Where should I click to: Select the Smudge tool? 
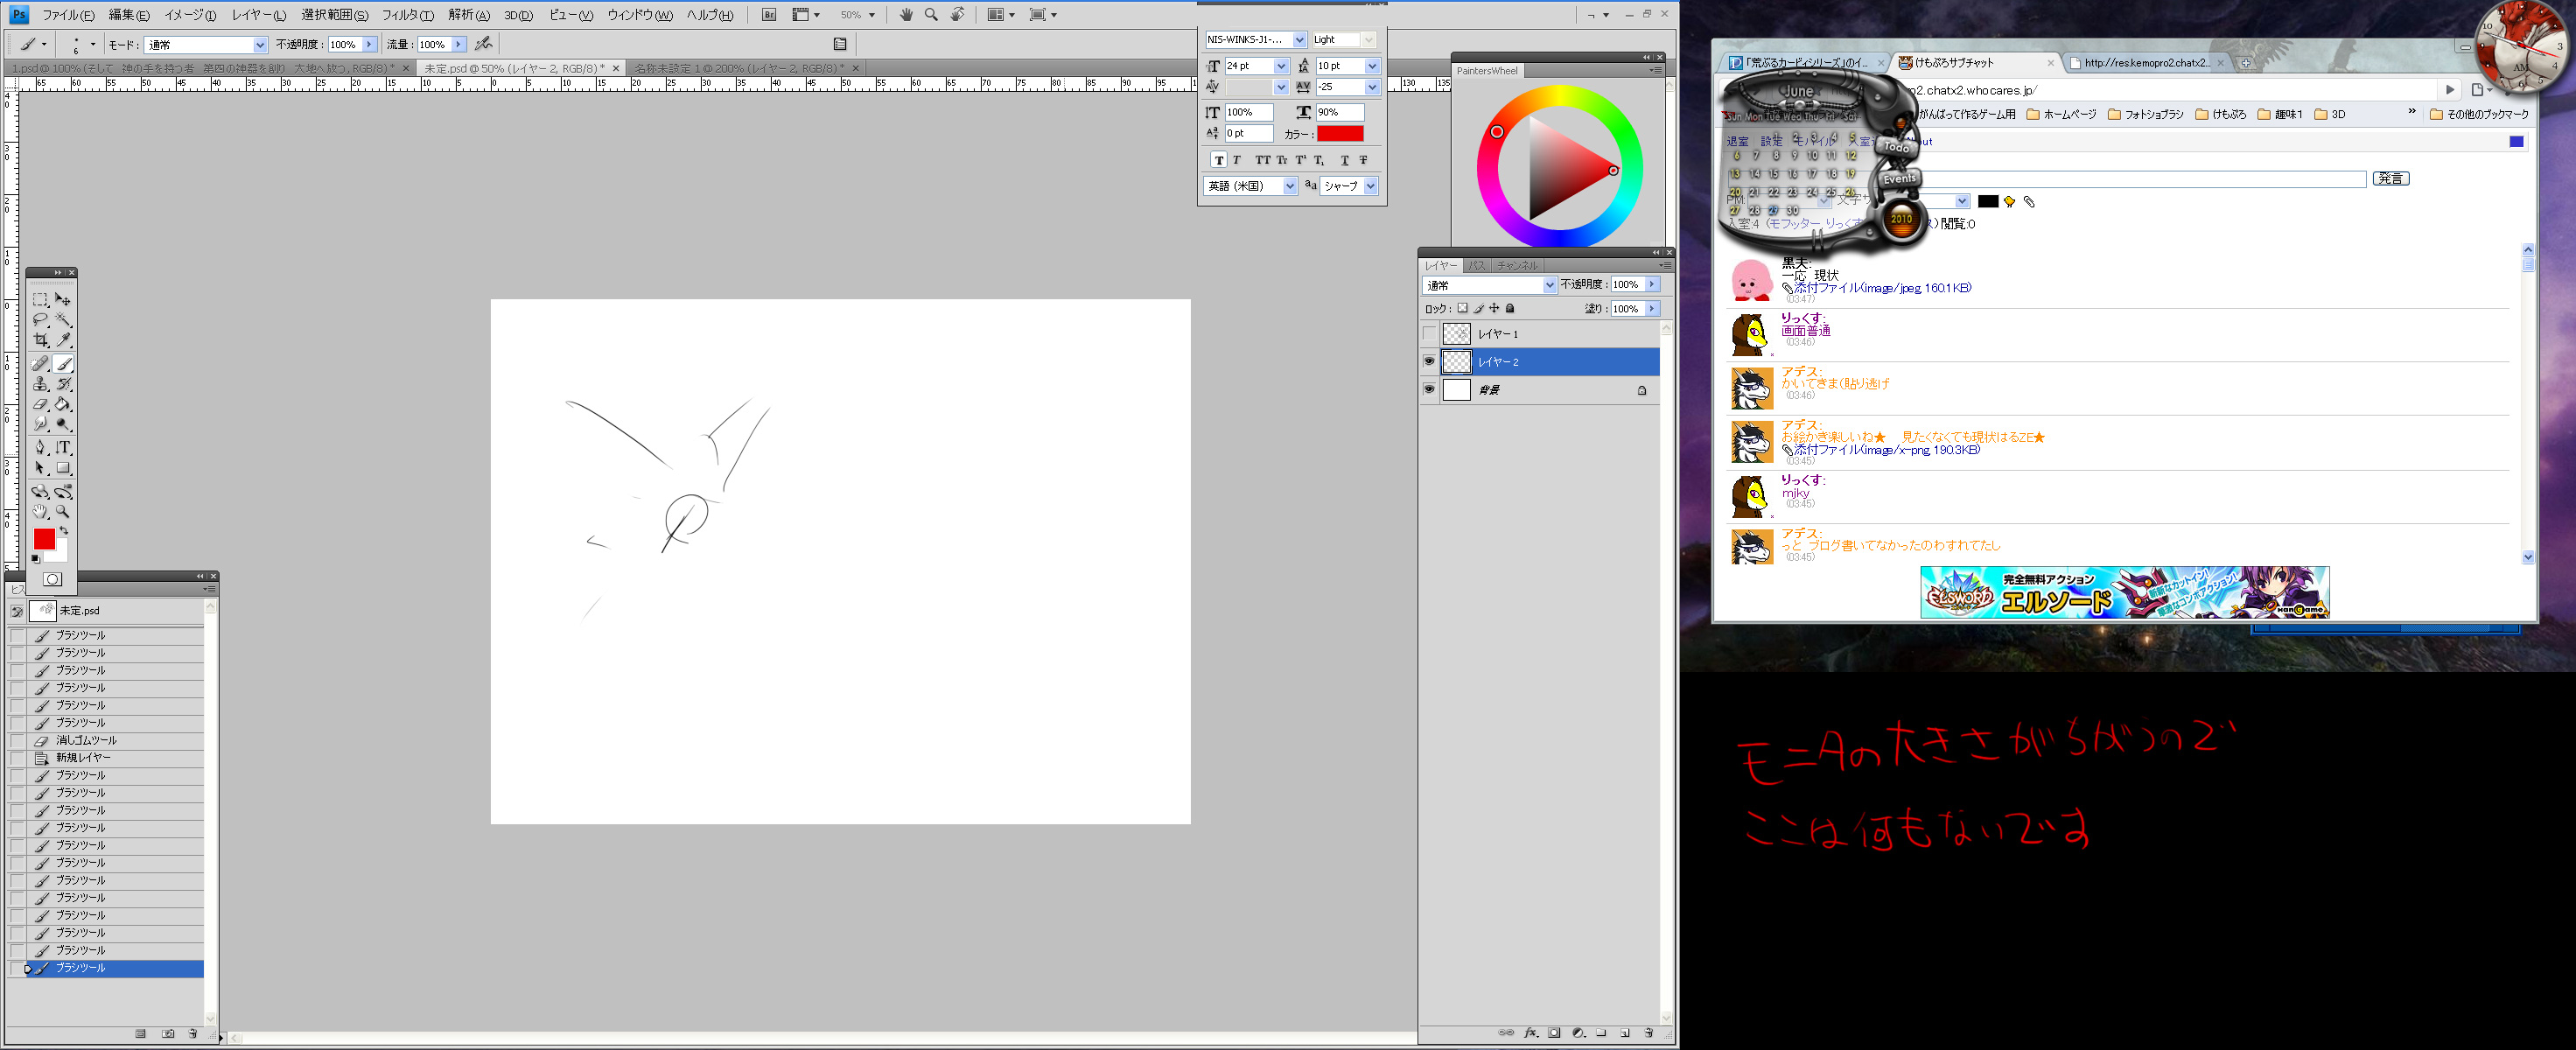point(40,424)
